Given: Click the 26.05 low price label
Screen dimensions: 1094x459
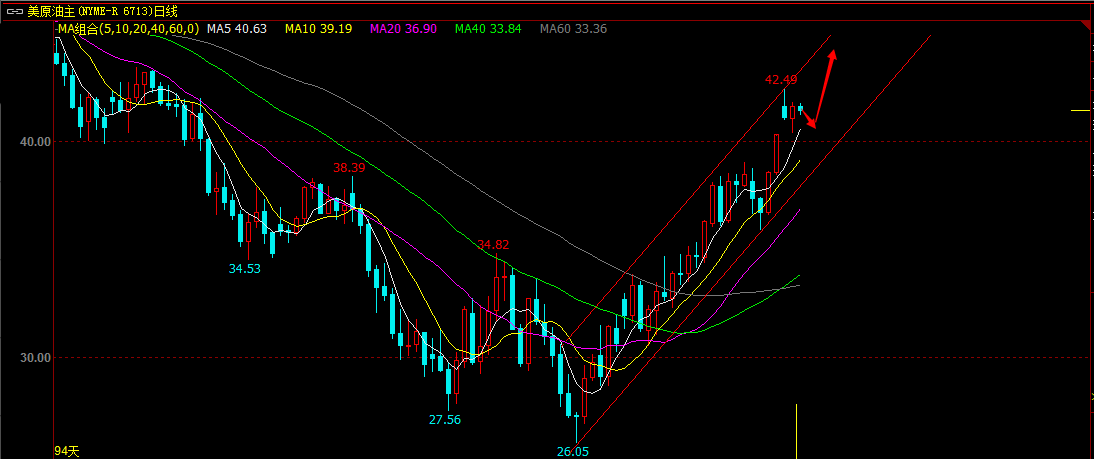Looking at the screenshot, I should tap(573, 451).
